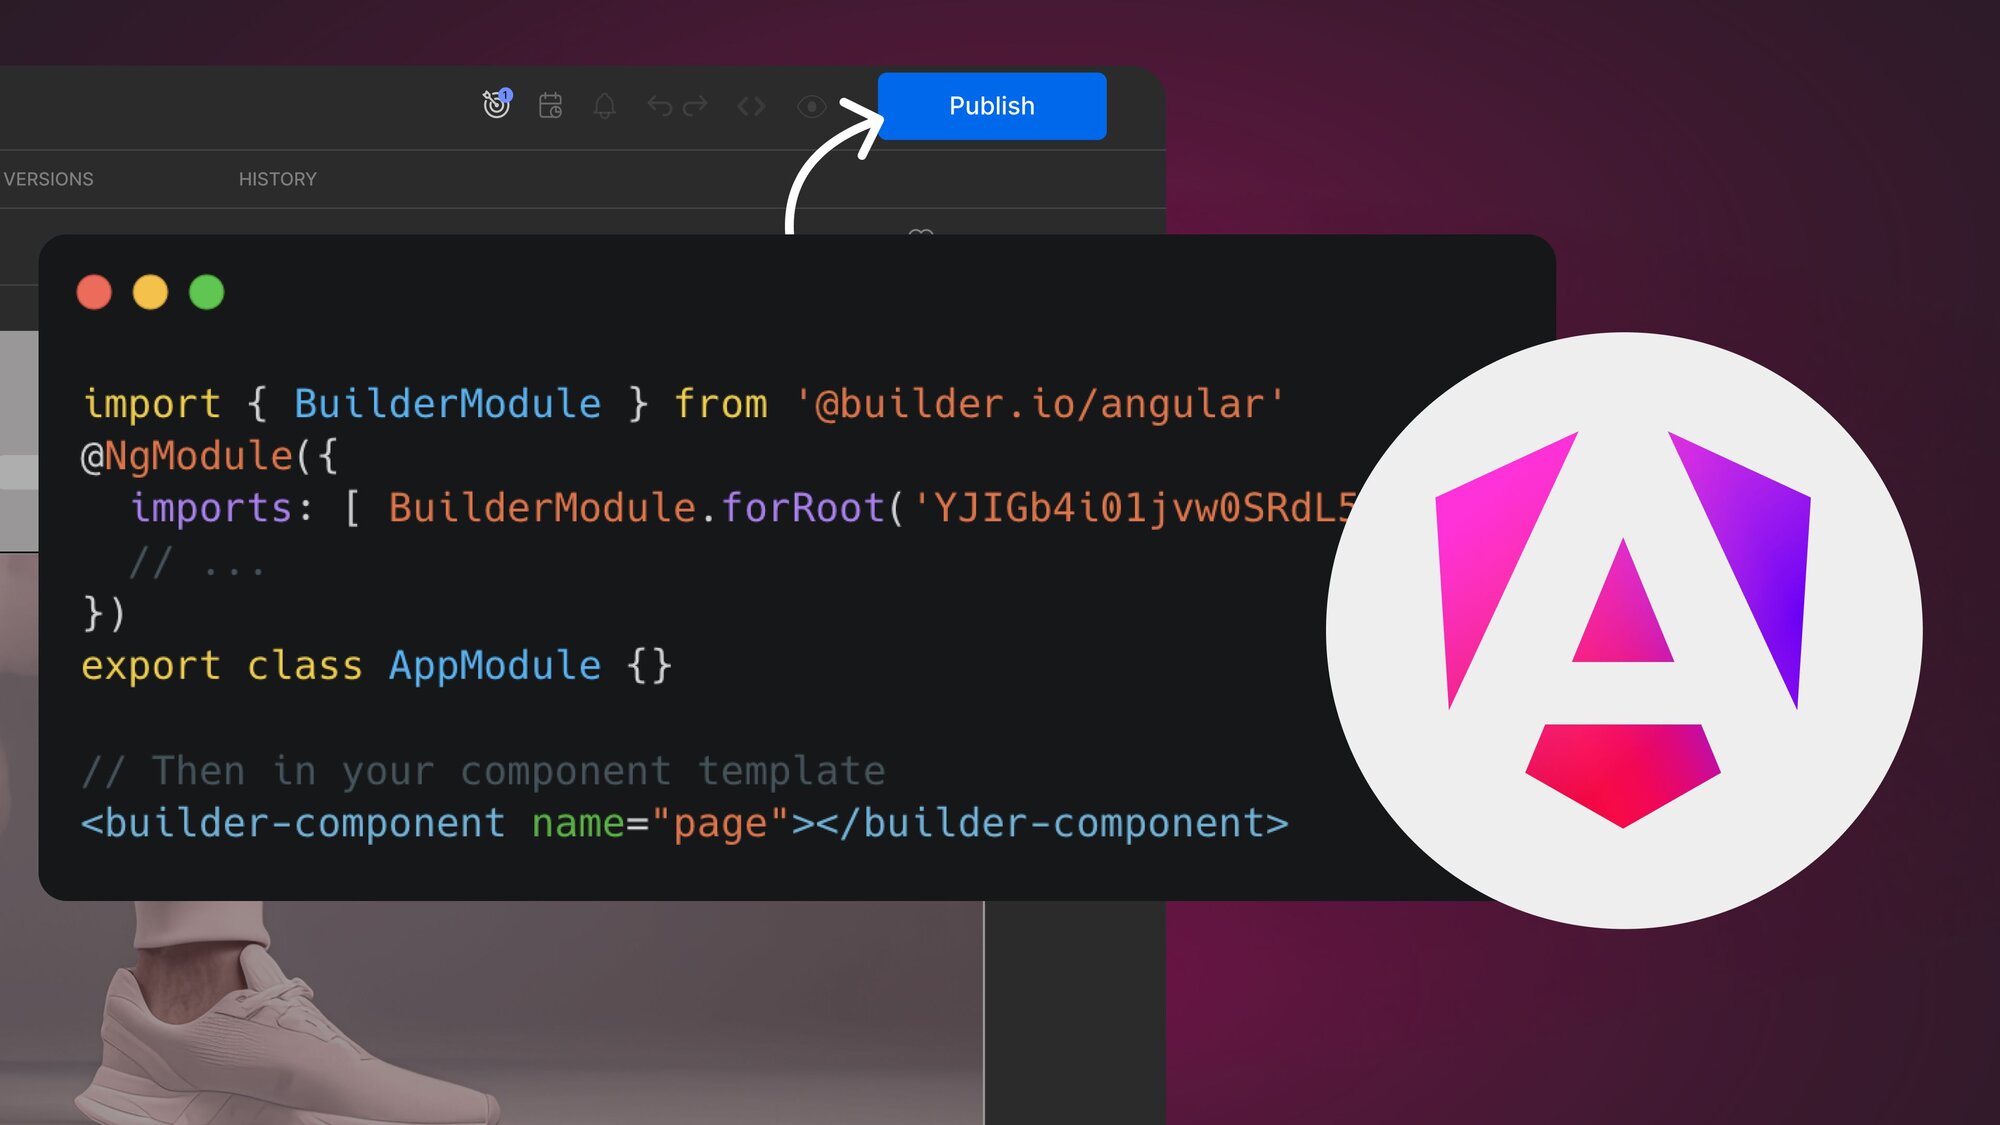Image resolution: width=2000 pixels, height=1125 pixels.
Task: Close the code window with the red button
Action: pyautogui.click(x=94, y=292)
